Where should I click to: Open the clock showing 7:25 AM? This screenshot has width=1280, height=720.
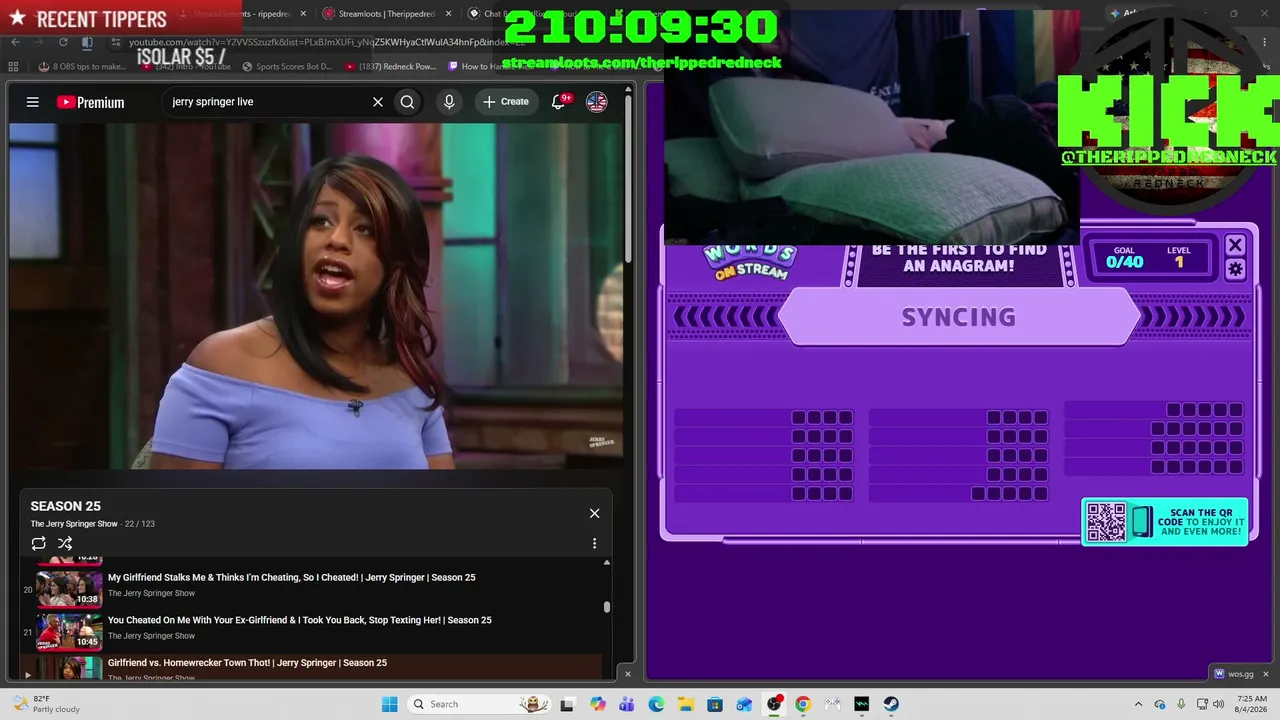1252,704
